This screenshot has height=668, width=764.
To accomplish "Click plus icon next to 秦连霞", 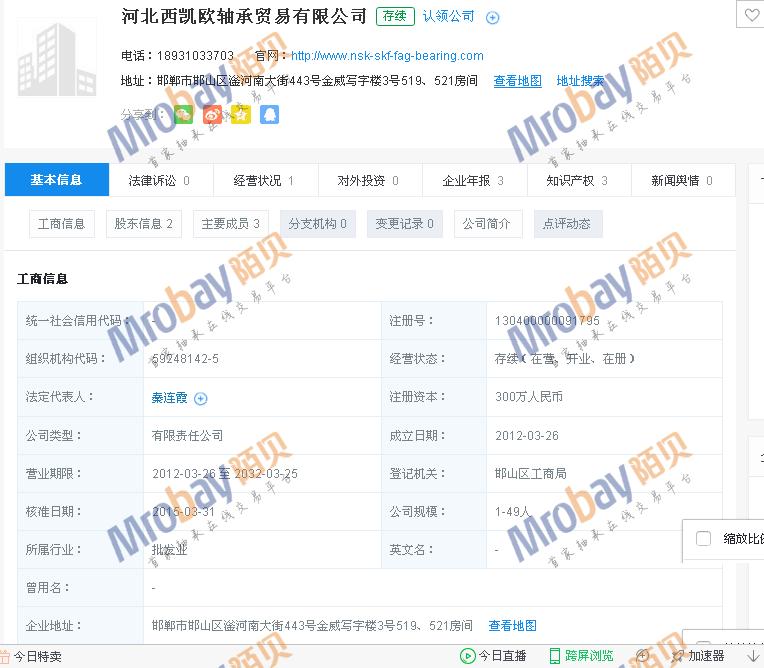I will click(201, 398).
